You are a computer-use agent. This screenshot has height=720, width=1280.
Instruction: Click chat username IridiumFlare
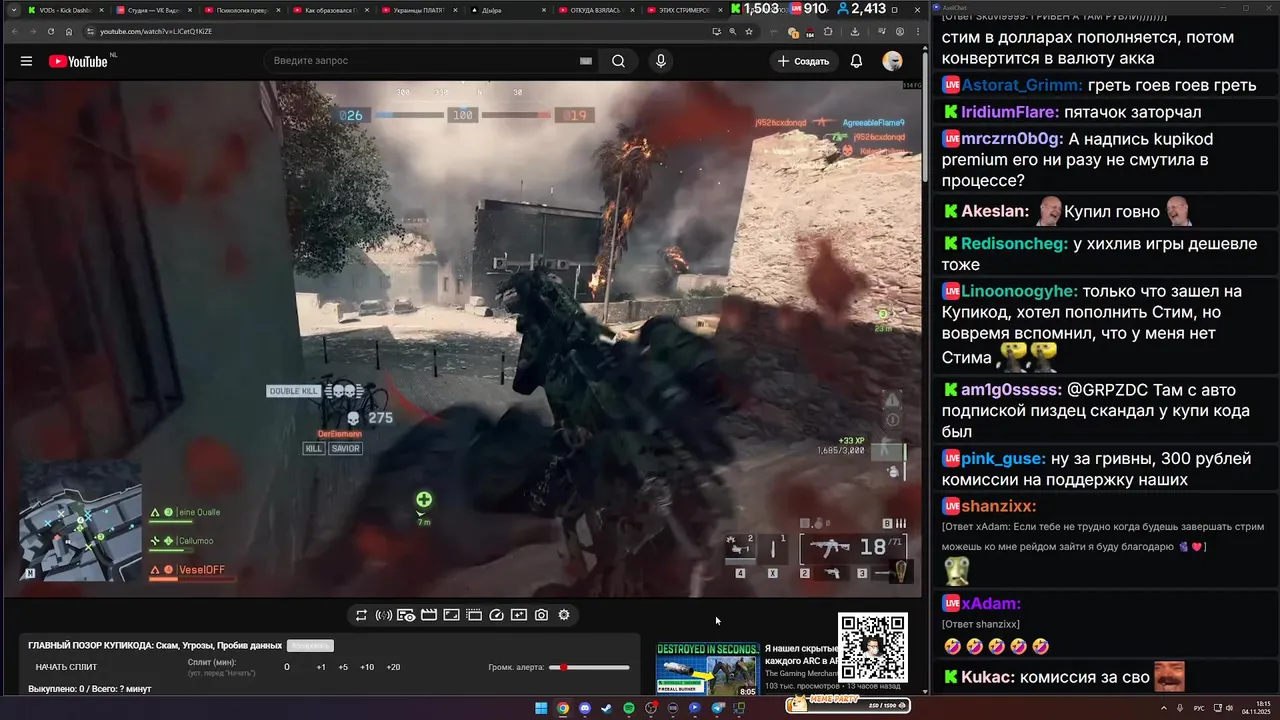(1009, 112)
